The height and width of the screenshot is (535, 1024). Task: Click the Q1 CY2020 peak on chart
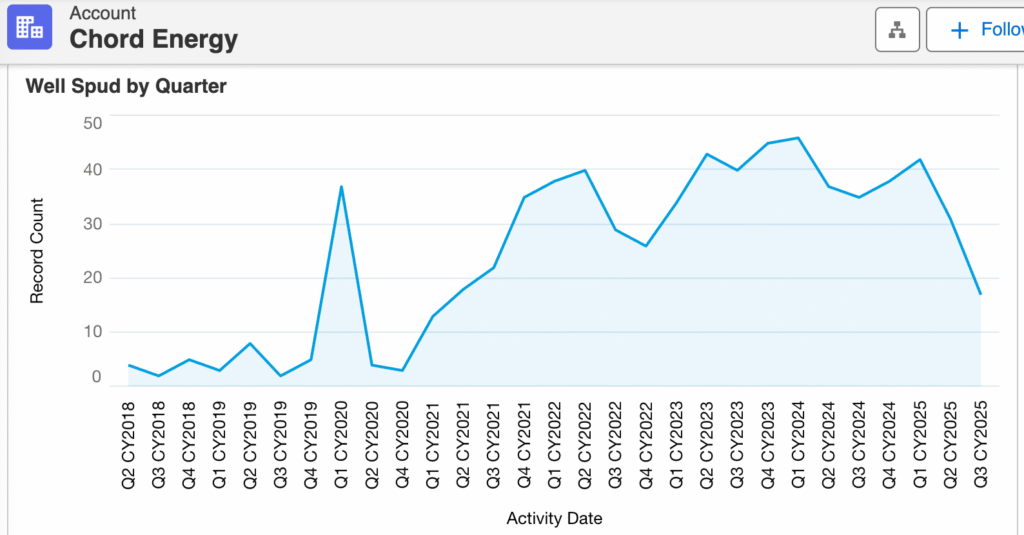tap(341, 187)
